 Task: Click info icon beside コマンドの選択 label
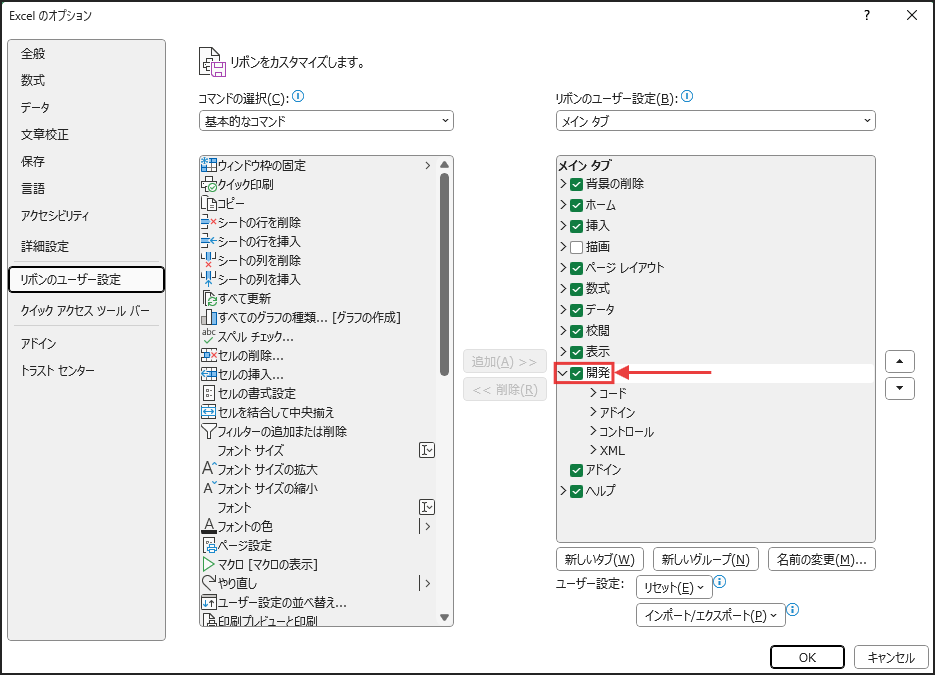pyautogui.click(x=298, y=96)
